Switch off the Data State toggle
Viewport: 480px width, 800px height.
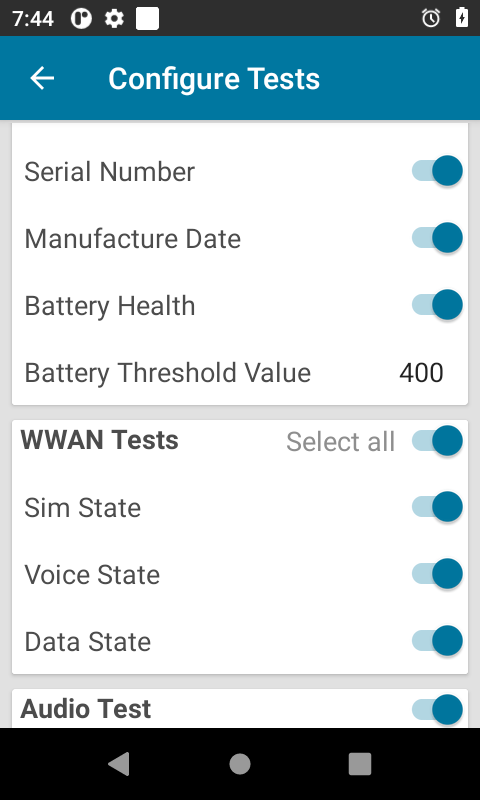click(437, 641)
